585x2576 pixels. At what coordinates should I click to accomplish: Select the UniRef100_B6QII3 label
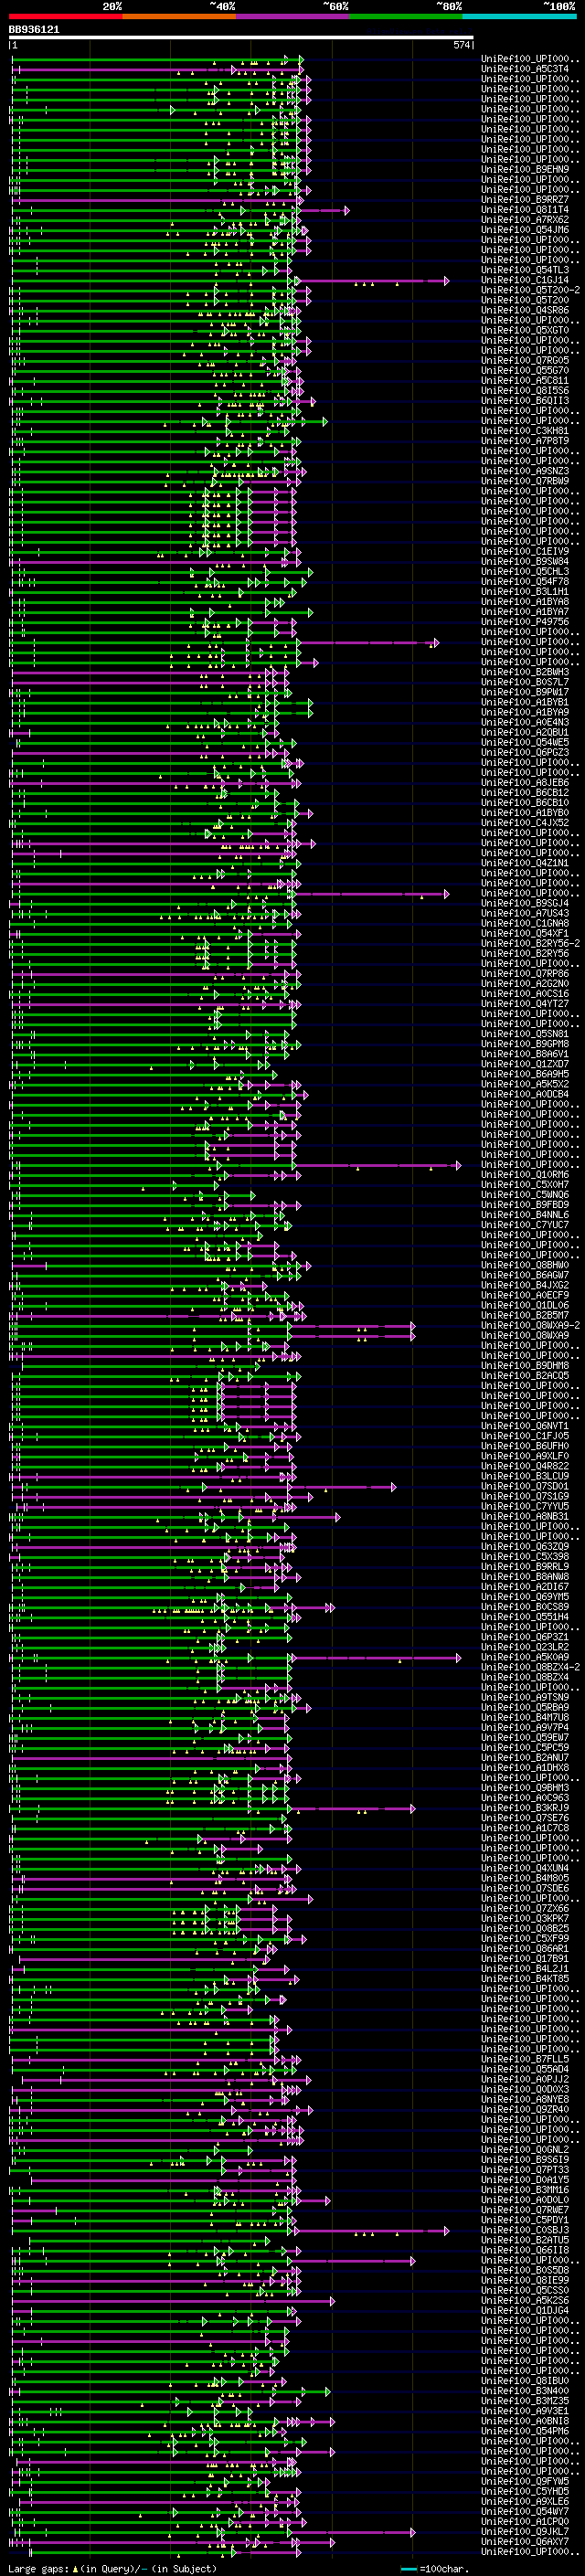click(x=525, y=401)
